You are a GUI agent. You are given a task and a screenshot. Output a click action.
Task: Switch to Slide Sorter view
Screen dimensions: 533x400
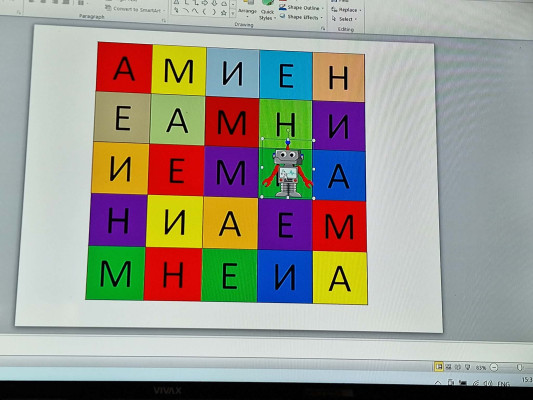click(x=448, y=367)
